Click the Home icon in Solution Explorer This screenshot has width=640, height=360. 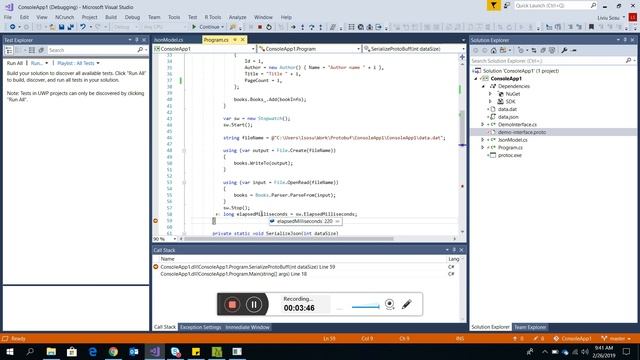coord(493,50)
